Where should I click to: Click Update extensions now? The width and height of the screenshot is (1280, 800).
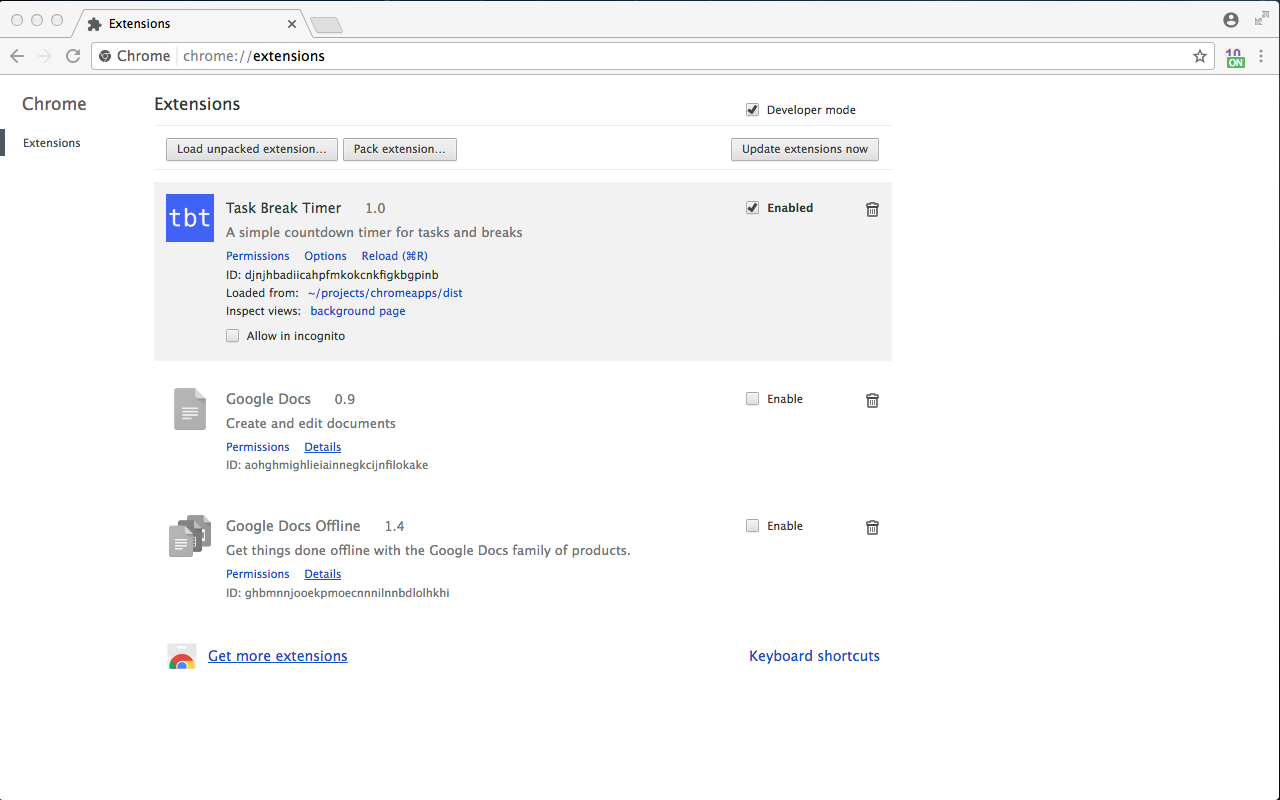(x=805, y=149)
